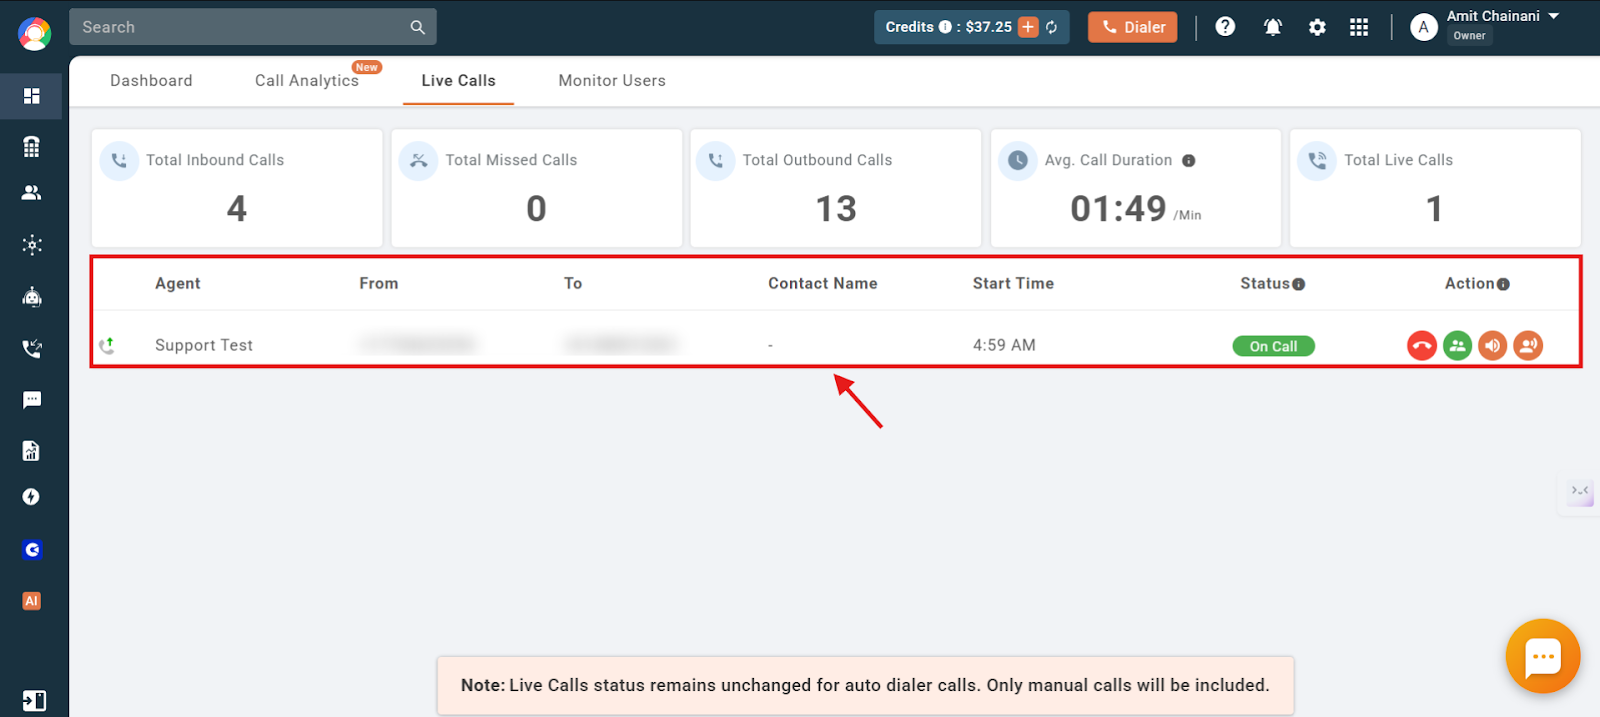Click the Avg. Call Duration card
Image resolution: width=1600 pixels, height=717 pixels.
pyautogui.click(x=1136, y=188)
